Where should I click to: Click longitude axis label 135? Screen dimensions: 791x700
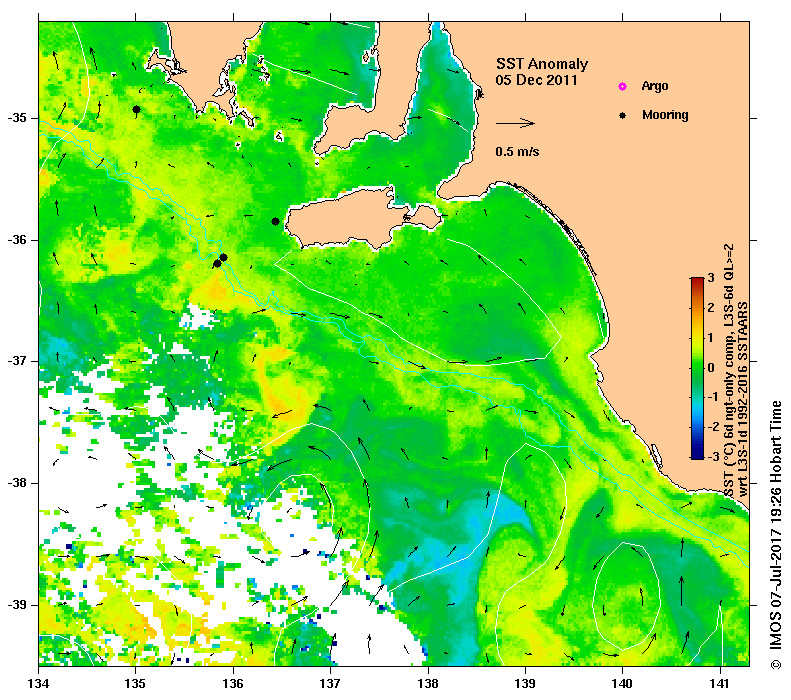point(136,684)
